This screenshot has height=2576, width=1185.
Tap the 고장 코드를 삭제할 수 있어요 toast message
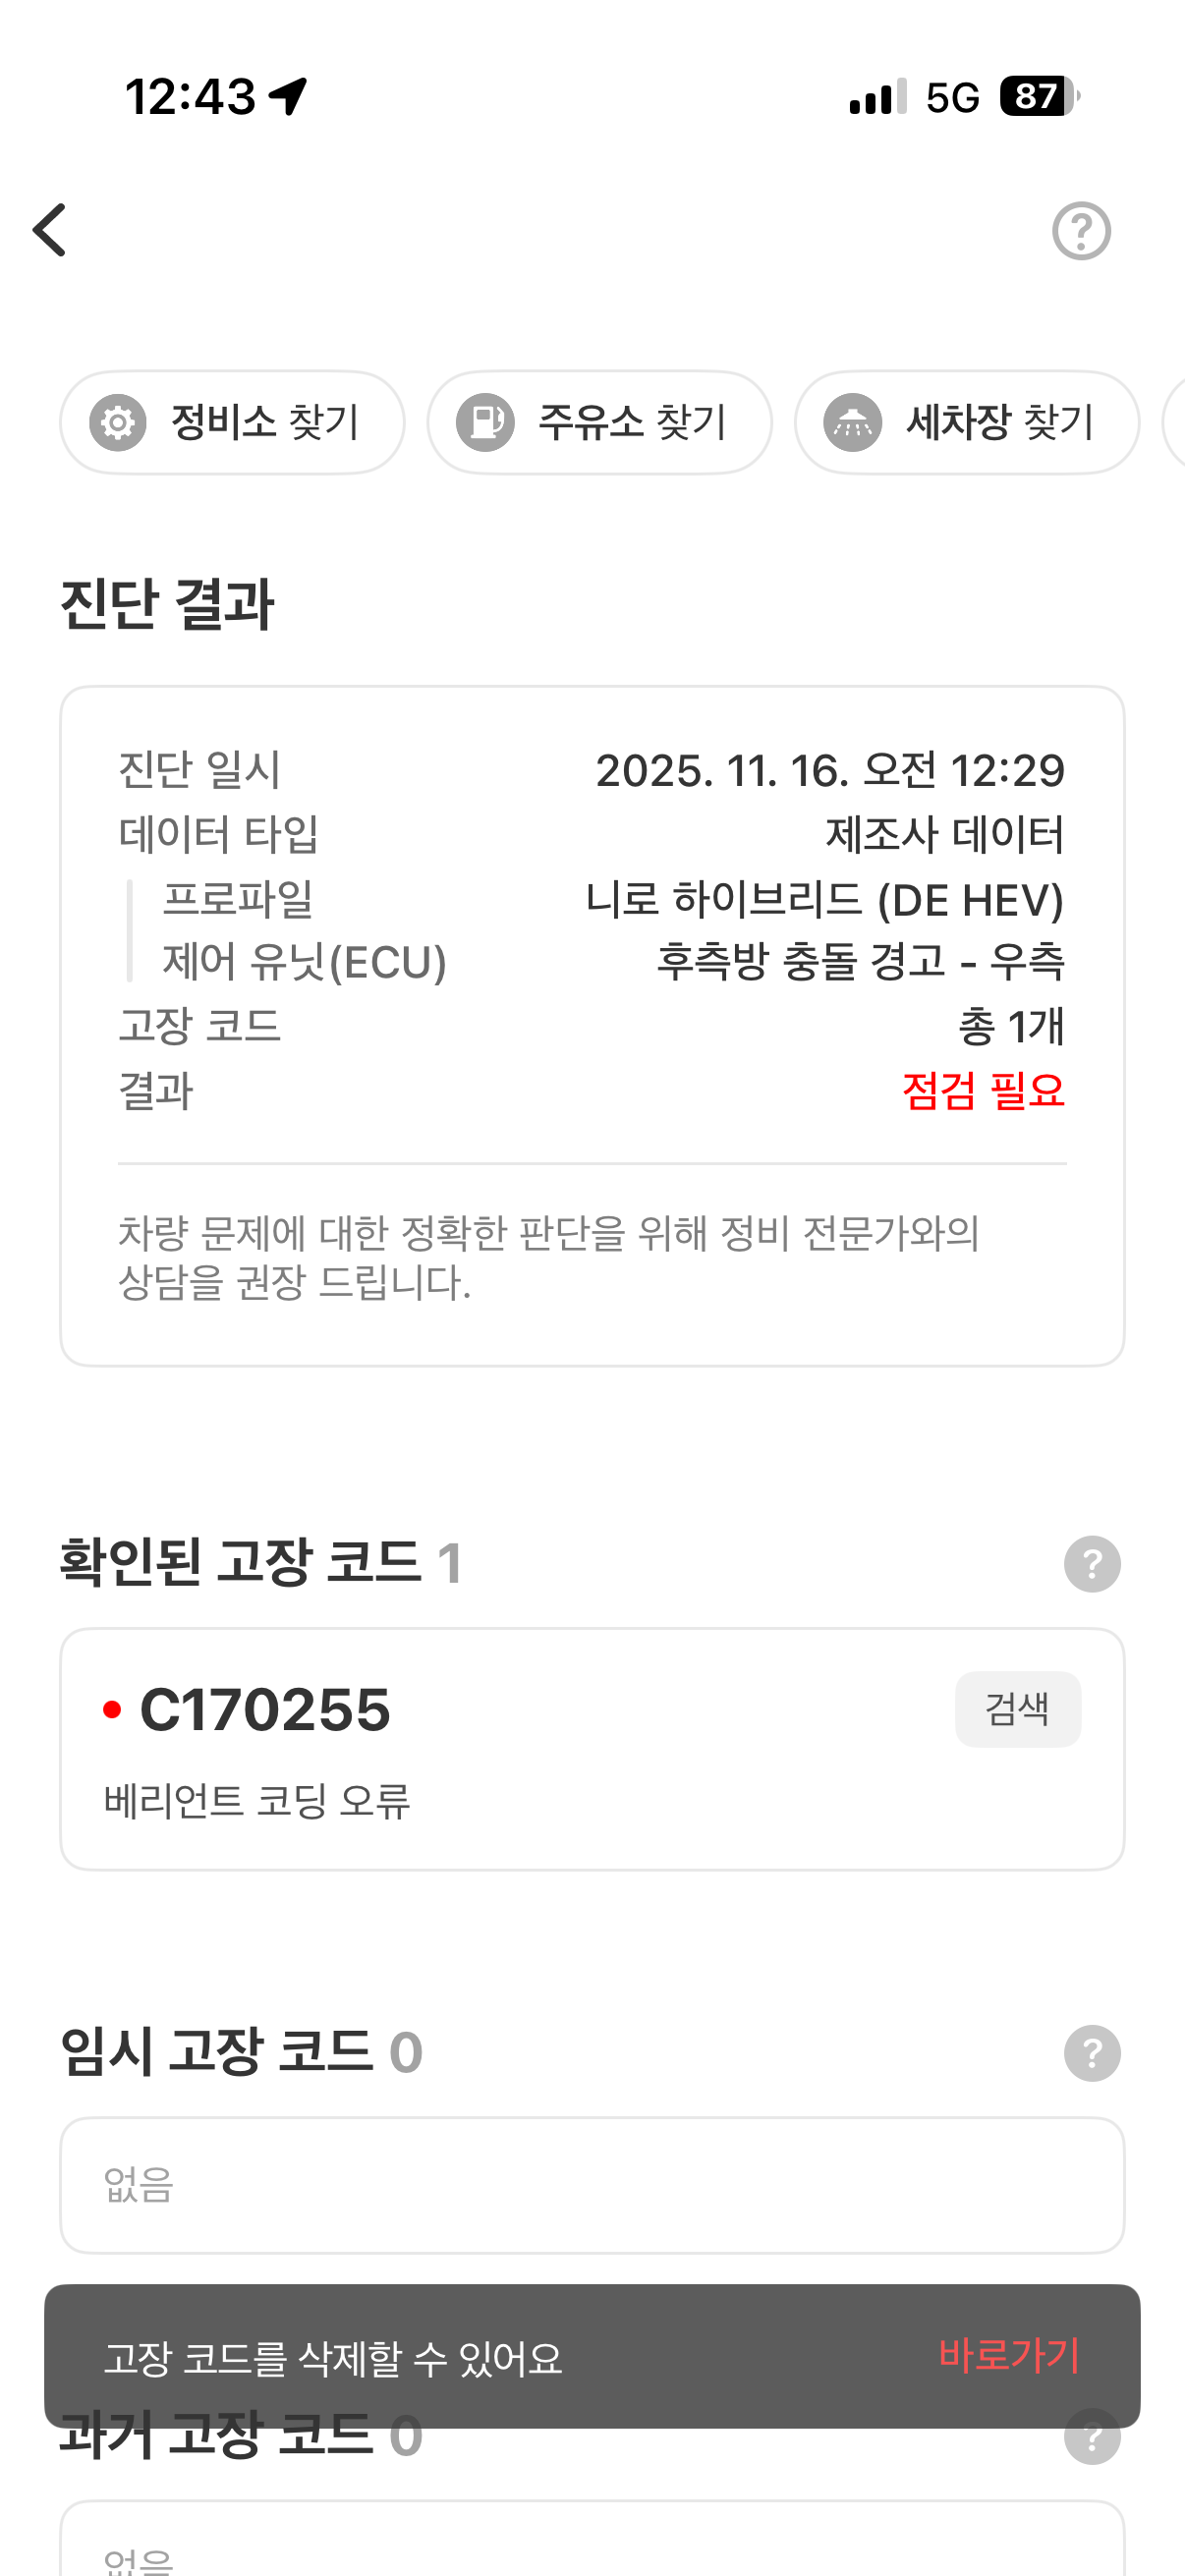point(333,2357)
